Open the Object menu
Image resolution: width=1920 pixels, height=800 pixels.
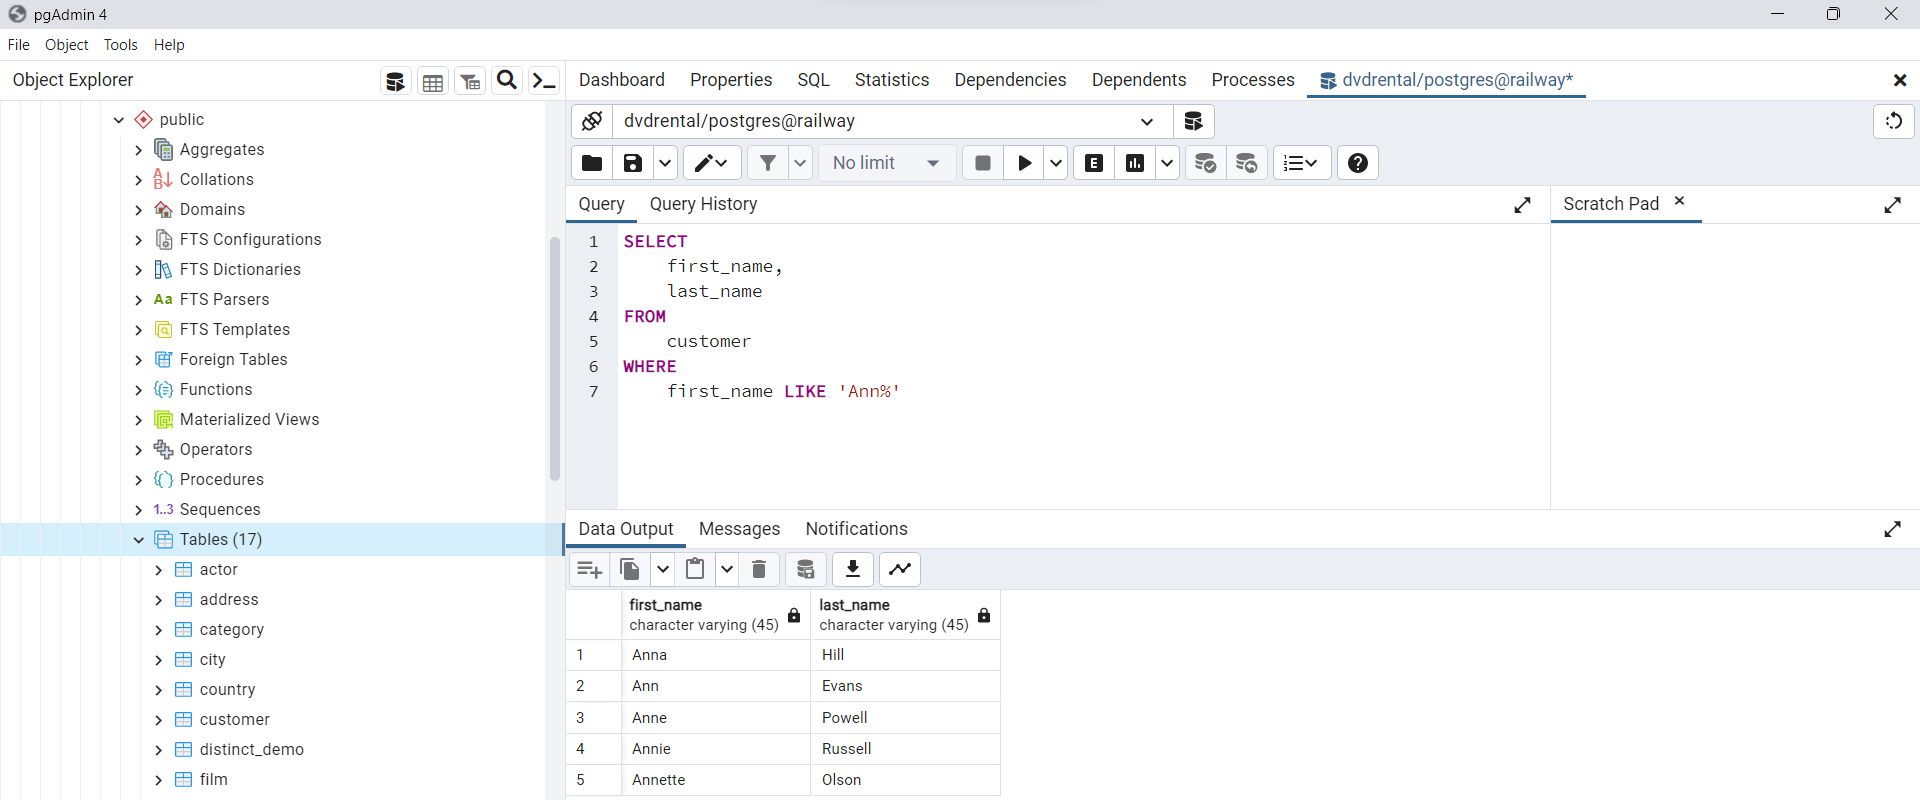click(67, 45)
